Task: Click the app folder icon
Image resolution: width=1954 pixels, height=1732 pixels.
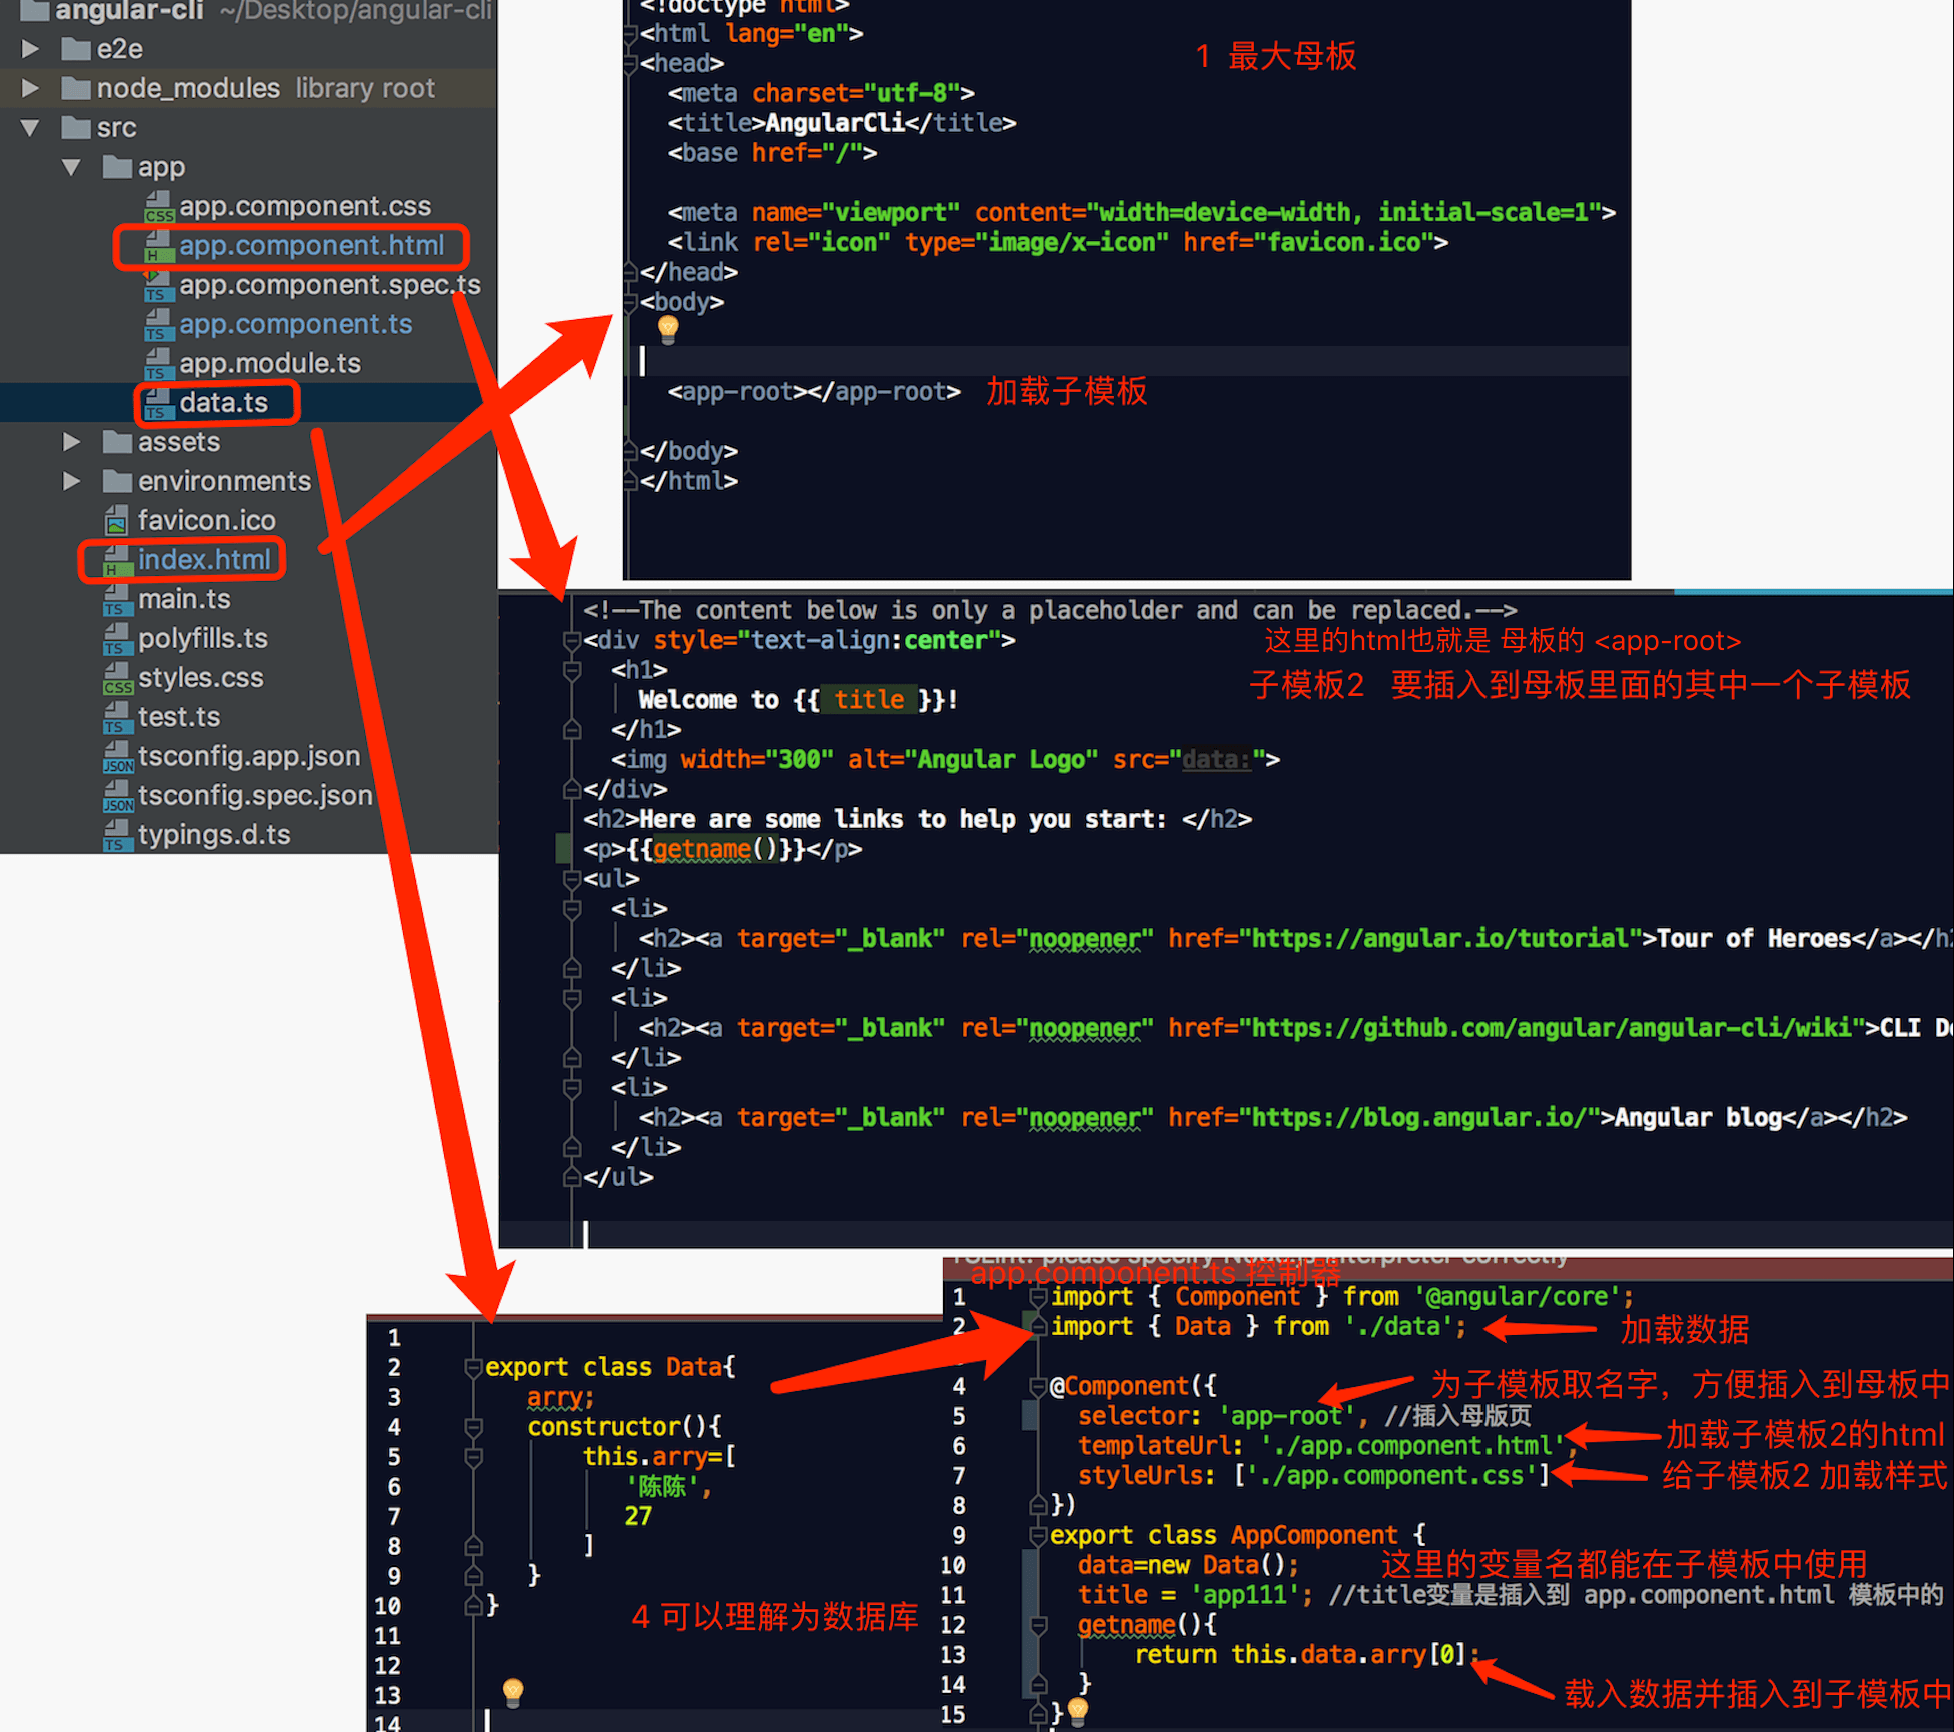Action: click(117, 167)
